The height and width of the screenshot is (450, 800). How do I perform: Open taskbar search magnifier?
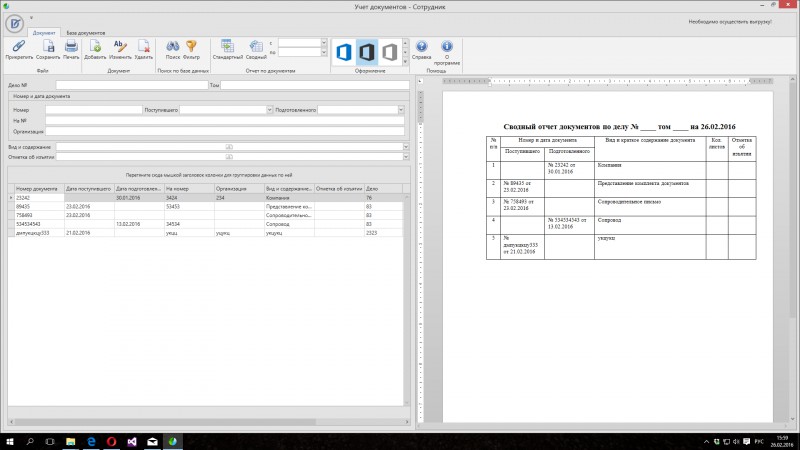30,441
